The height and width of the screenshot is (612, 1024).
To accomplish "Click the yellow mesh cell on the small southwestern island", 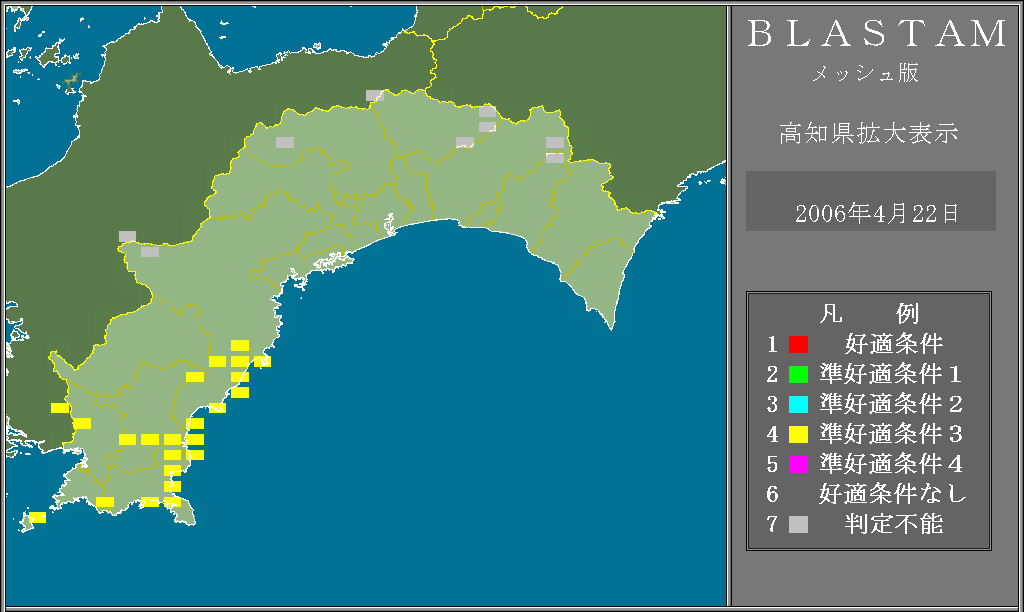I will click(37, 517).
